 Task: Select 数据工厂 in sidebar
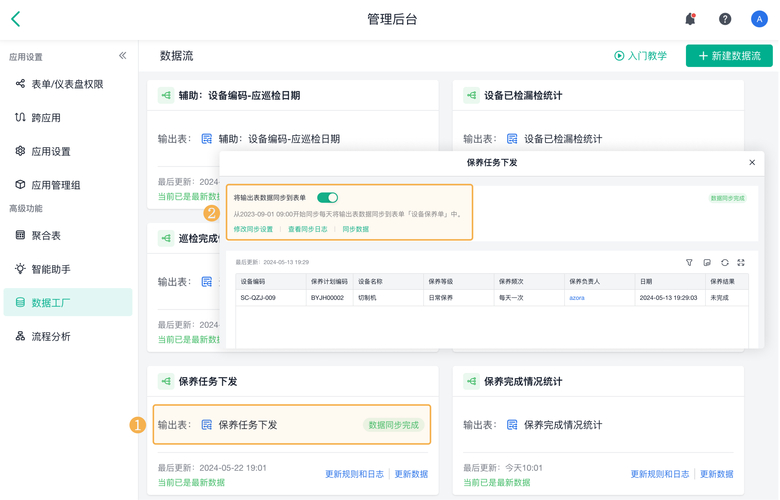[68, 302]
